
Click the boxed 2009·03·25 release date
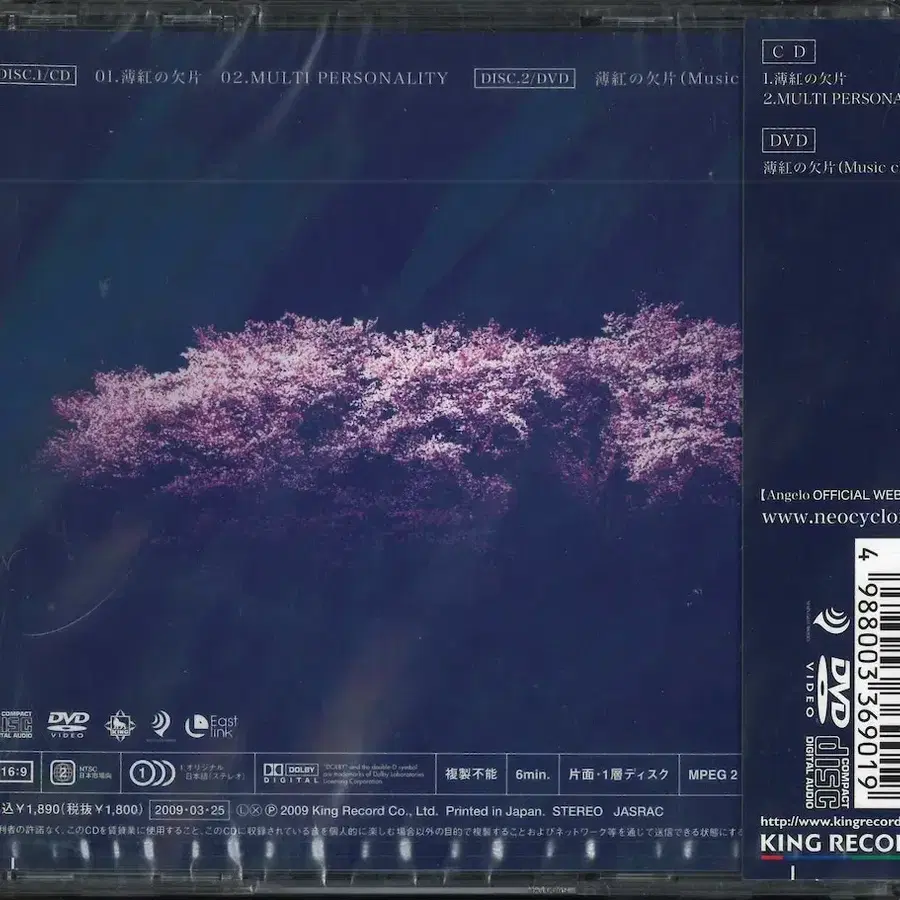189,810
